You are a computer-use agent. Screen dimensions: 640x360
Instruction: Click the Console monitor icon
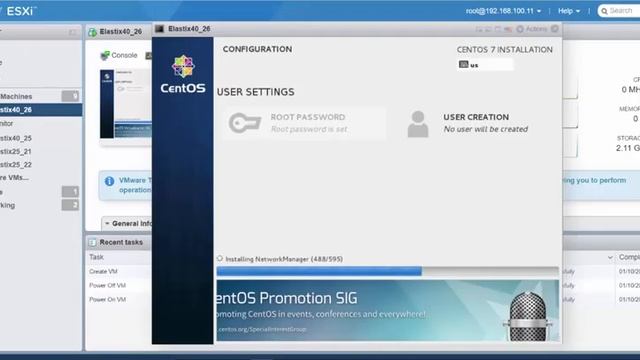tap(105, 55)
